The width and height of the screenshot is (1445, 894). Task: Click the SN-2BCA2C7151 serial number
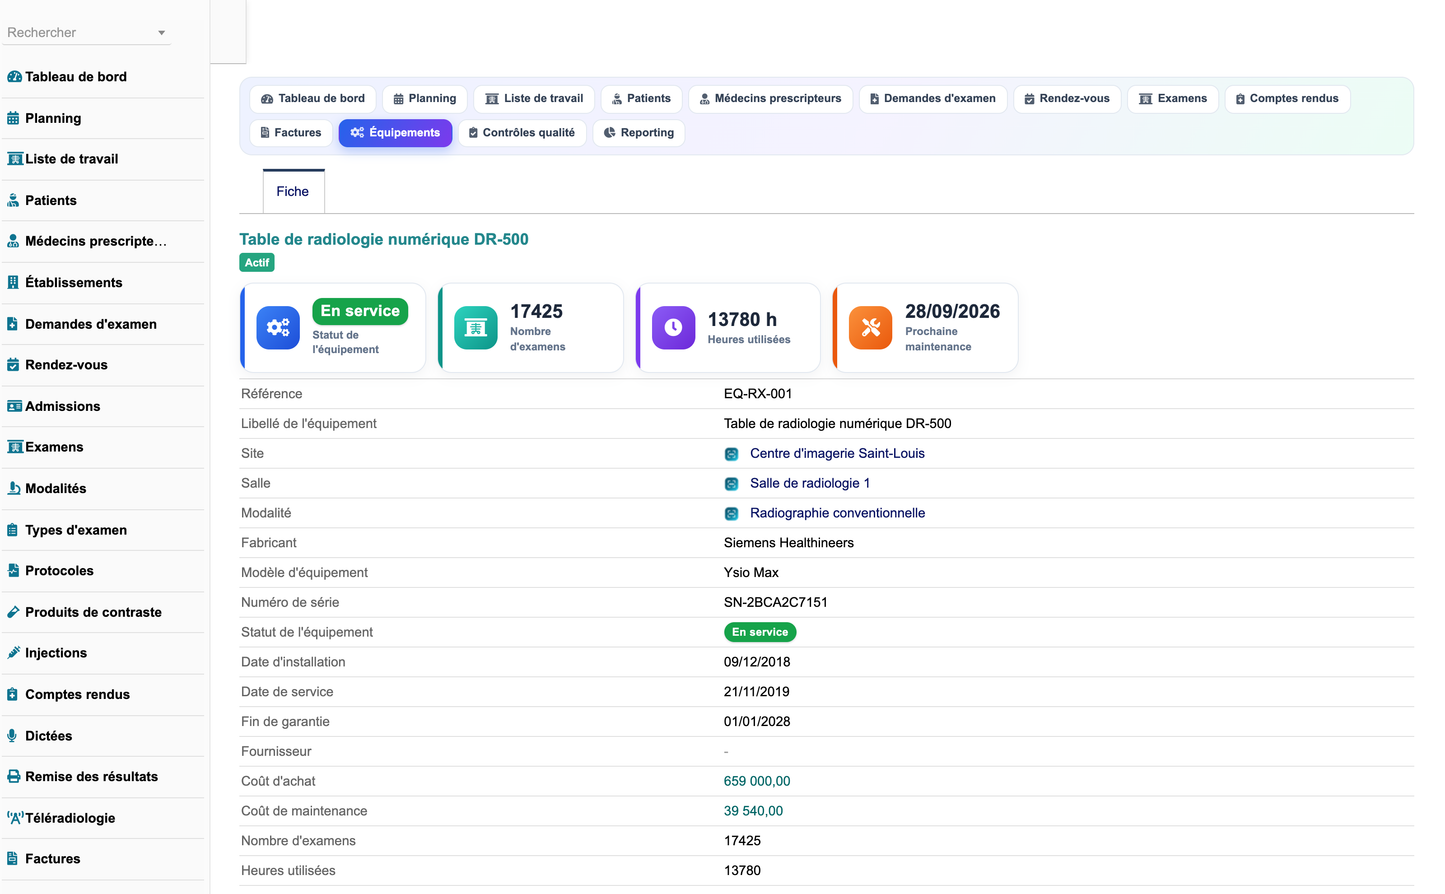776,603
